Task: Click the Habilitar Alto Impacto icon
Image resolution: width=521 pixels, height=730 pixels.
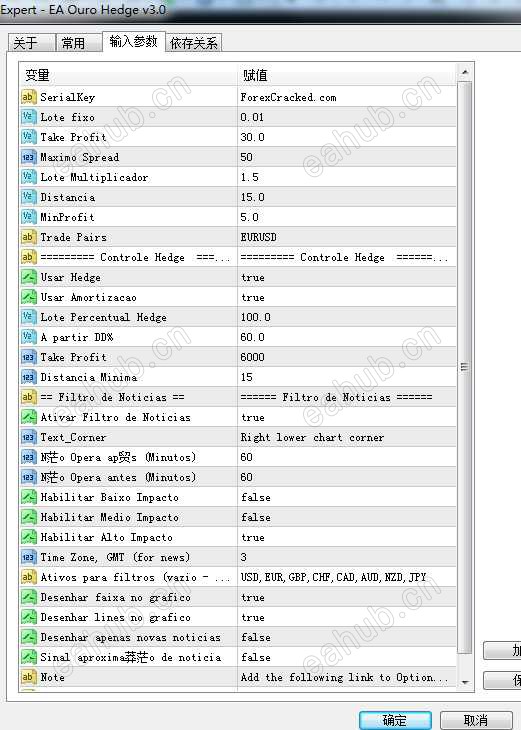Action: (x=28, y=537)
